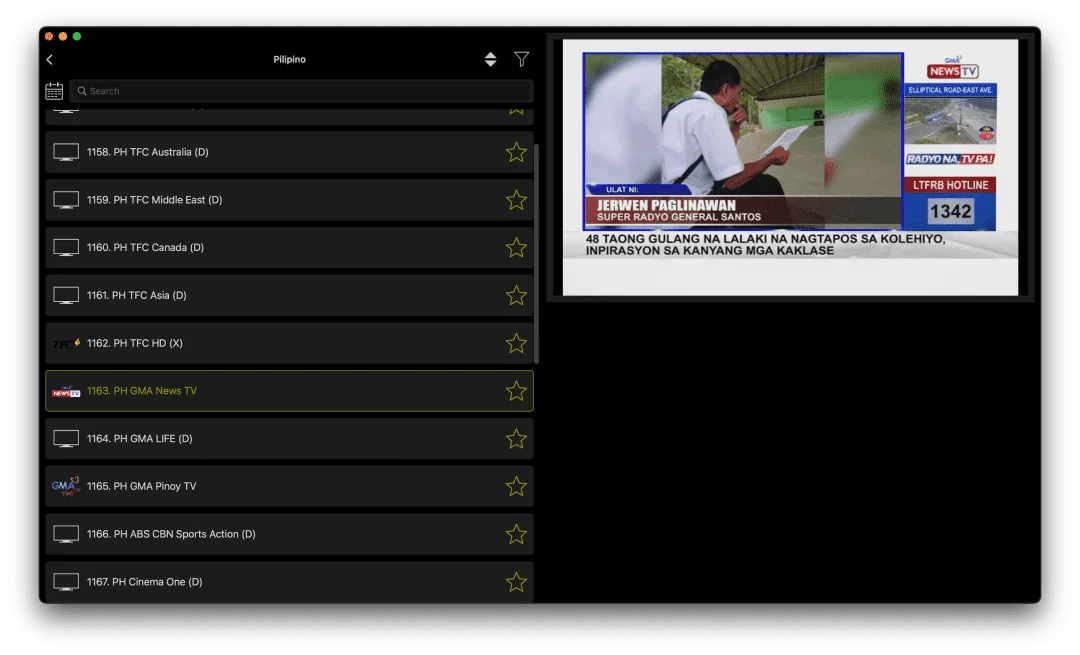The width and height of the screenshot is (1080, 655).
Task: Favorite PH TFC Middle East (D) star
Action: click(x=516, y=200)
